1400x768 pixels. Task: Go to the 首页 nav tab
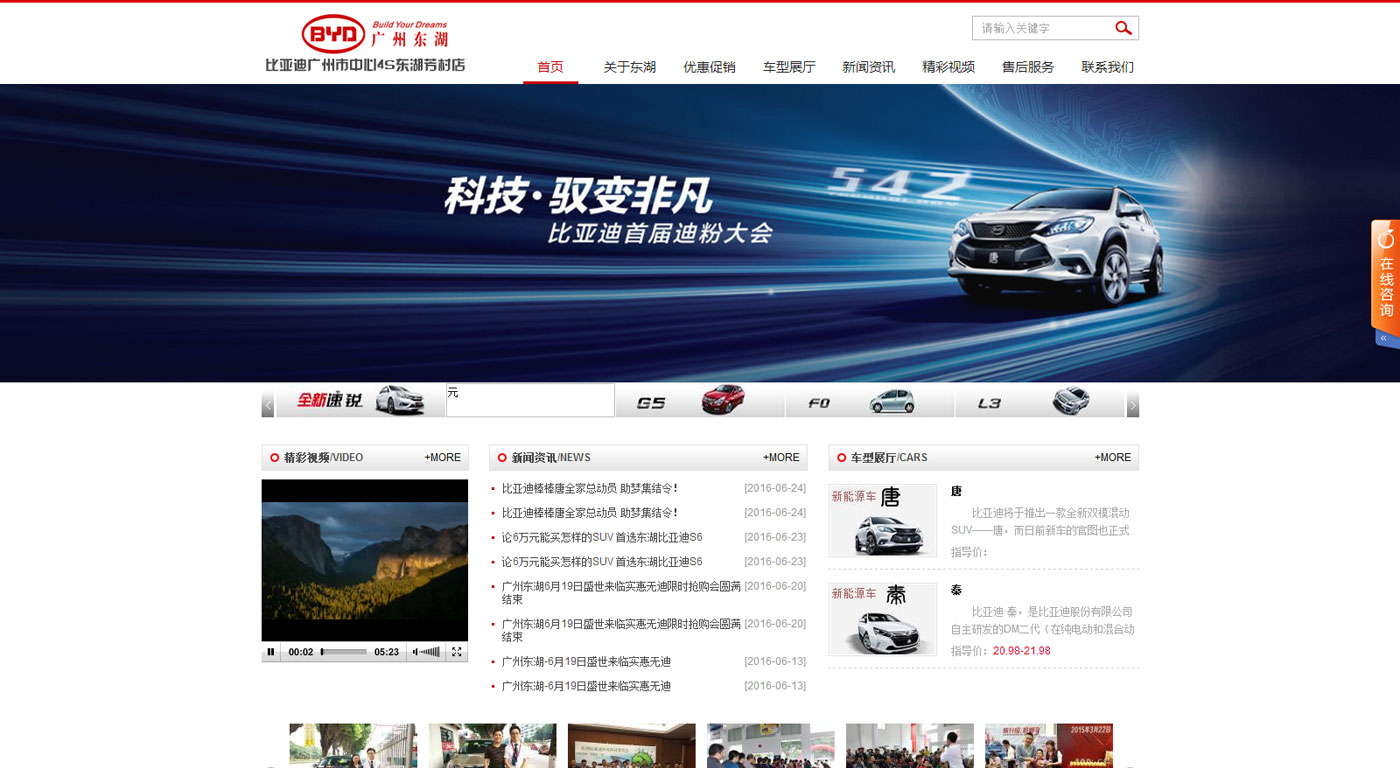pos(550,67)
